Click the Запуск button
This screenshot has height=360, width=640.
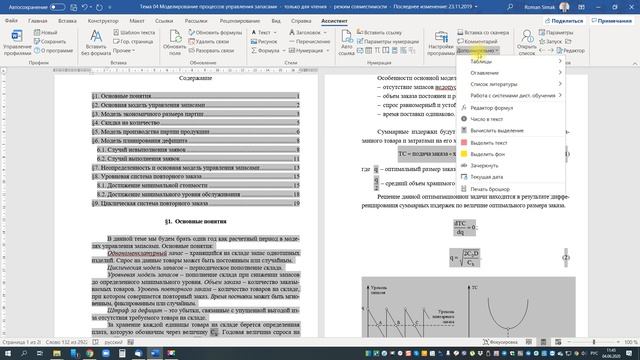click(551, 41)
